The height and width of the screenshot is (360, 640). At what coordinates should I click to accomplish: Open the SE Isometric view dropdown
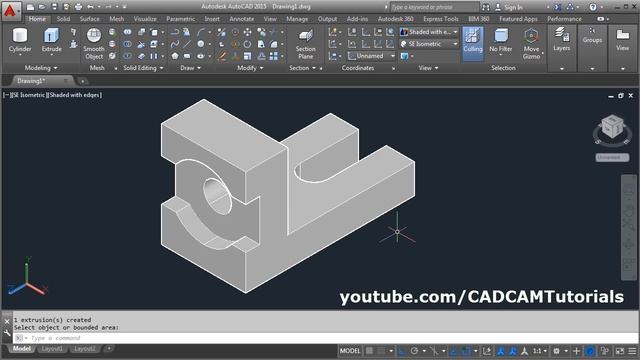click(x=429, y=44)
